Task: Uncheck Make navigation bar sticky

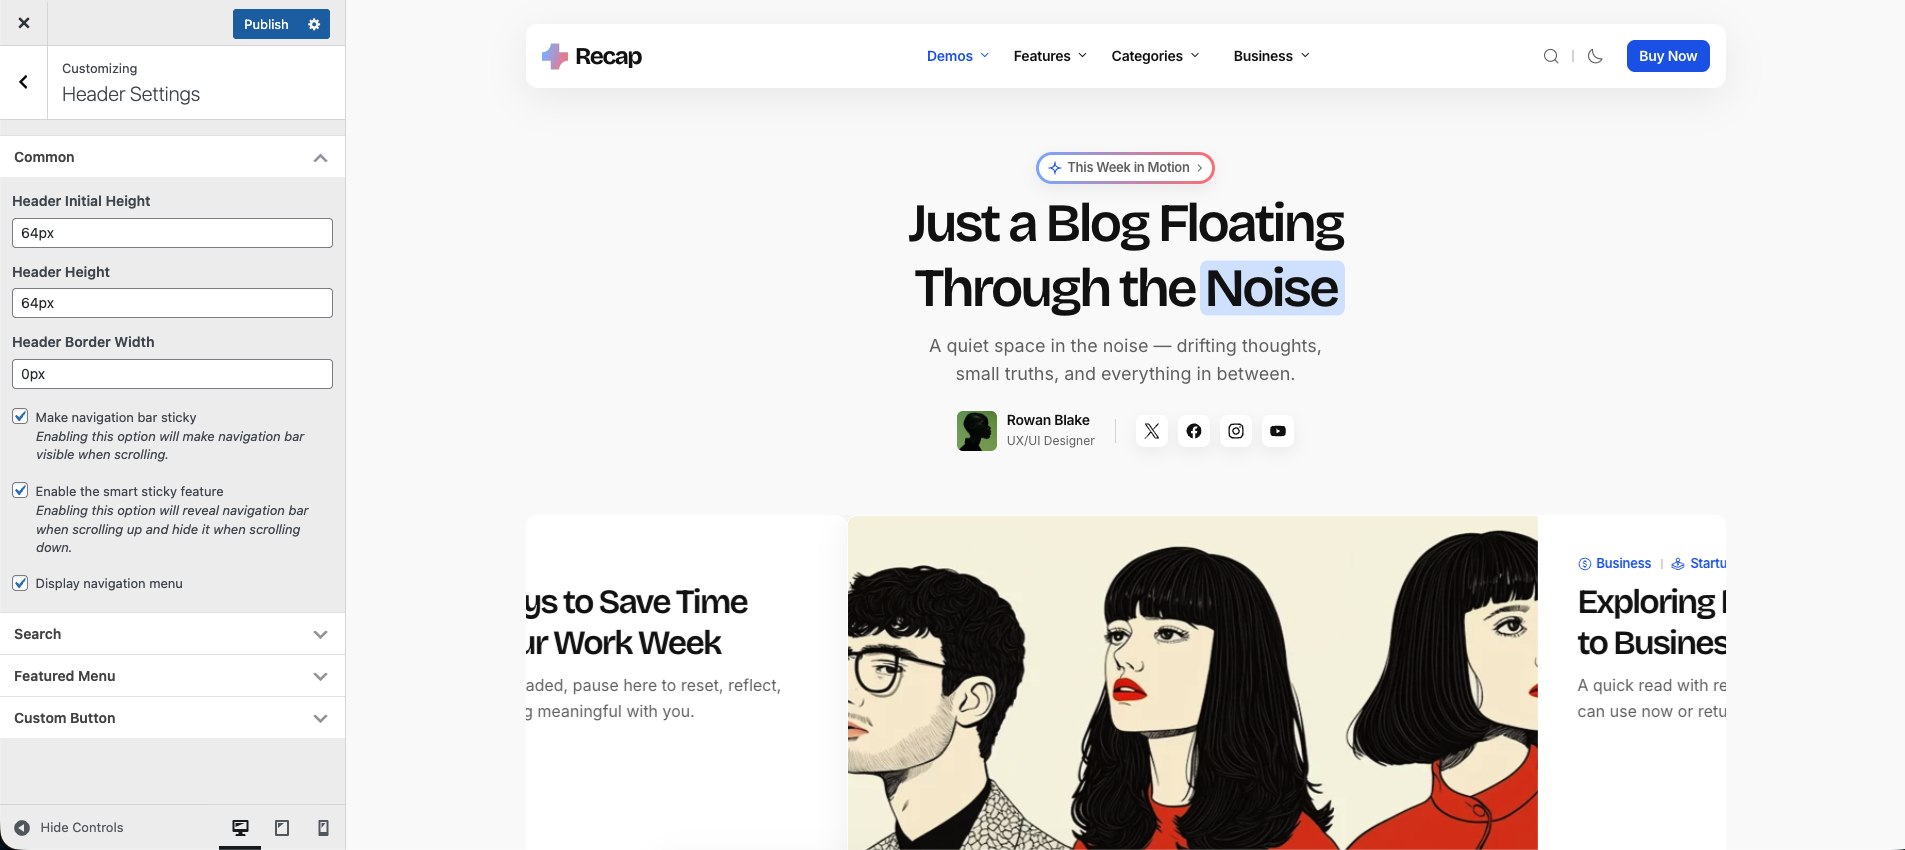Action: (x=20, y=417)
